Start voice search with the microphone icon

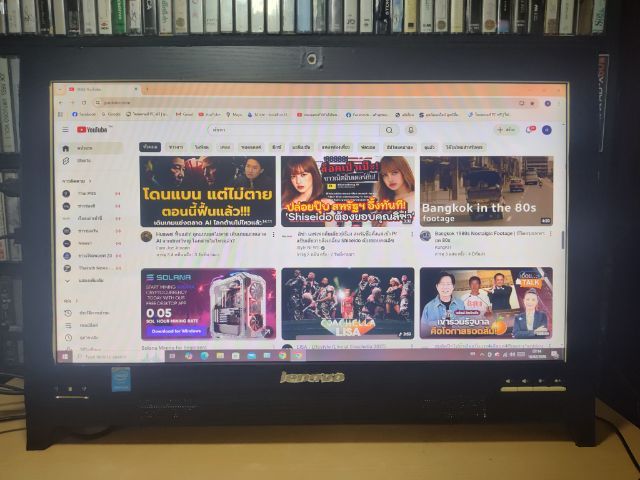tap(411, 130)
